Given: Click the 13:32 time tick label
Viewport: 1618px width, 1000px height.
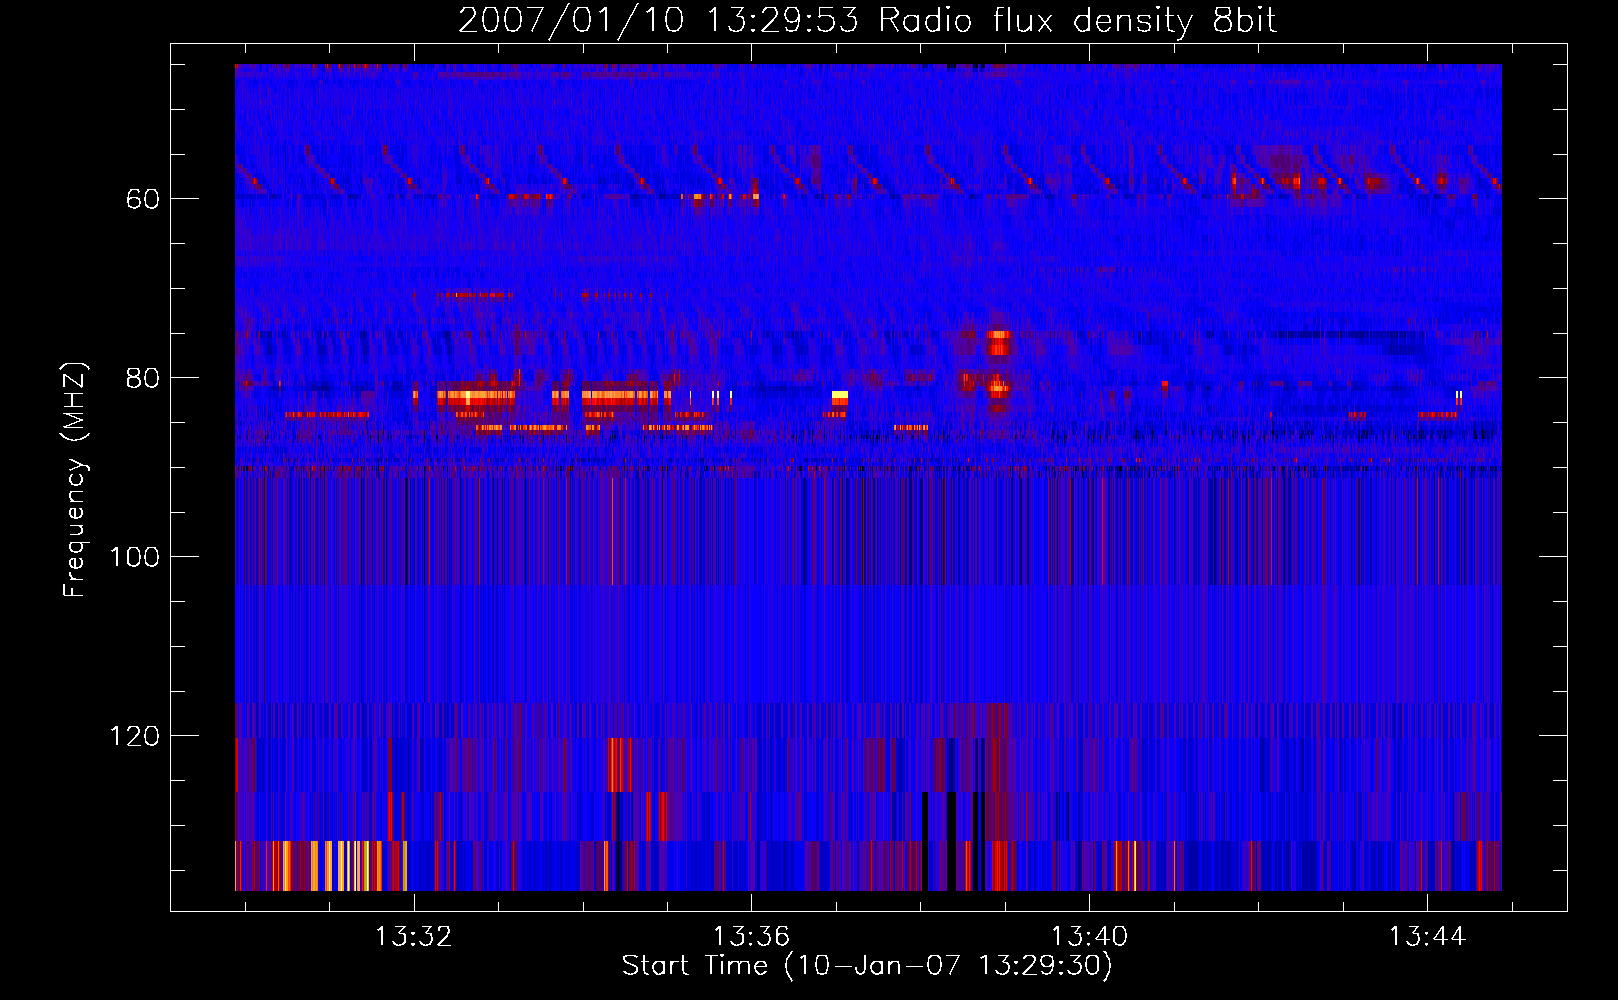Looking at the screenshot, I should (x=413, y=936).
